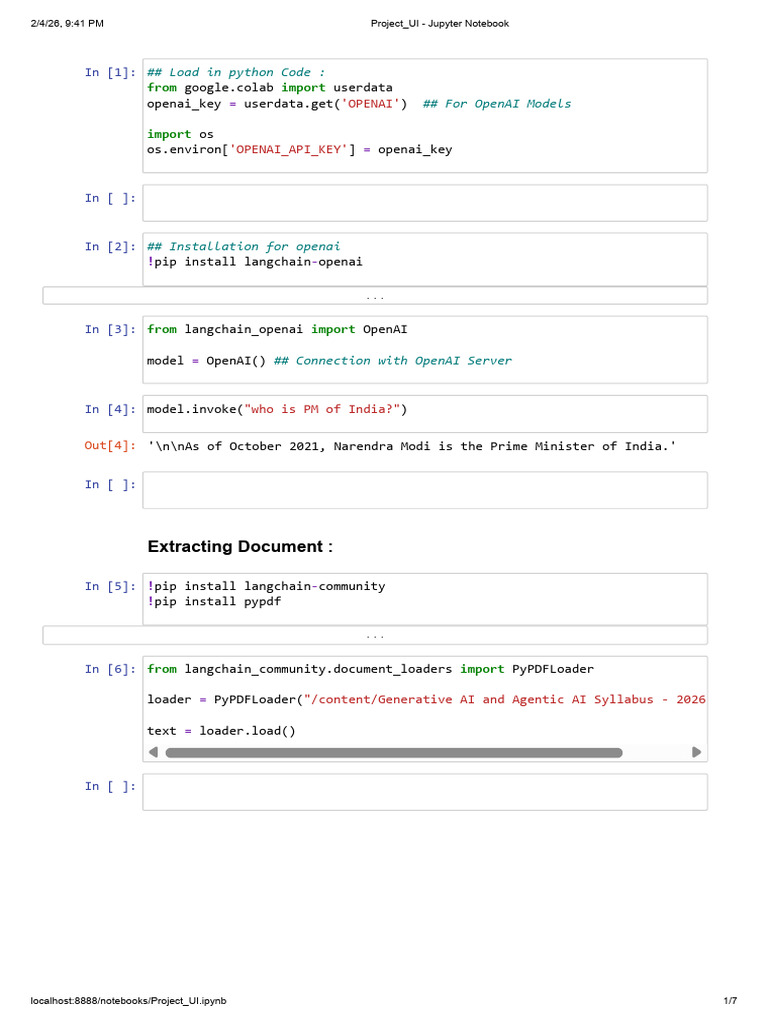
Task: Expand collapsed output below pip install langchain-openai
Action: [375, 296]
